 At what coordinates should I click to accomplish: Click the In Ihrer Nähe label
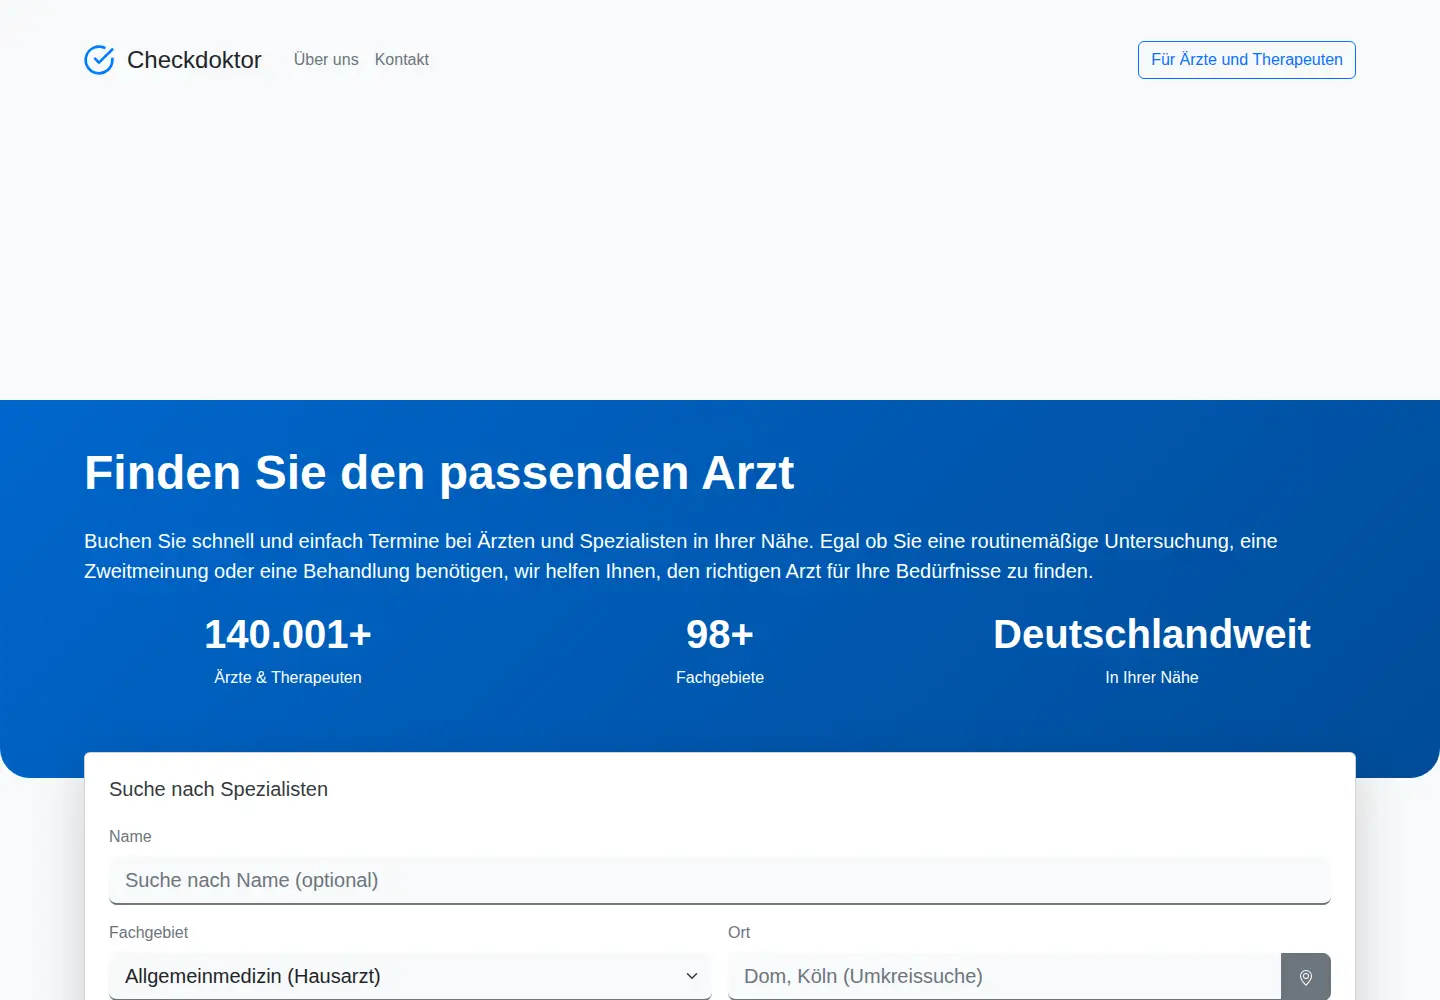1152,677
